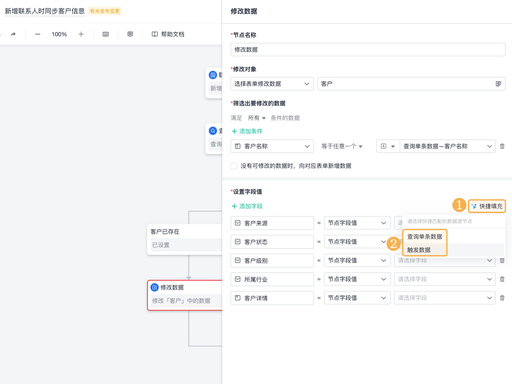Click the 所属行业 field box

pyautogui.click(x=272, y=279)
